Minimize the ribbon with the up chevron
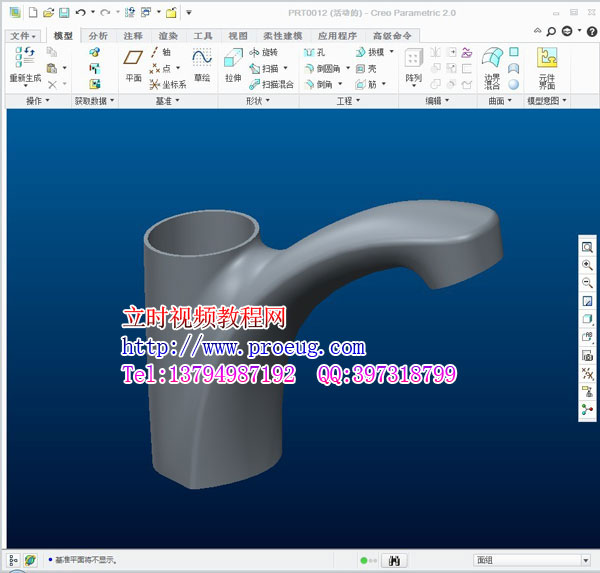This screenshot has width=600, height=573. point(538,31)
